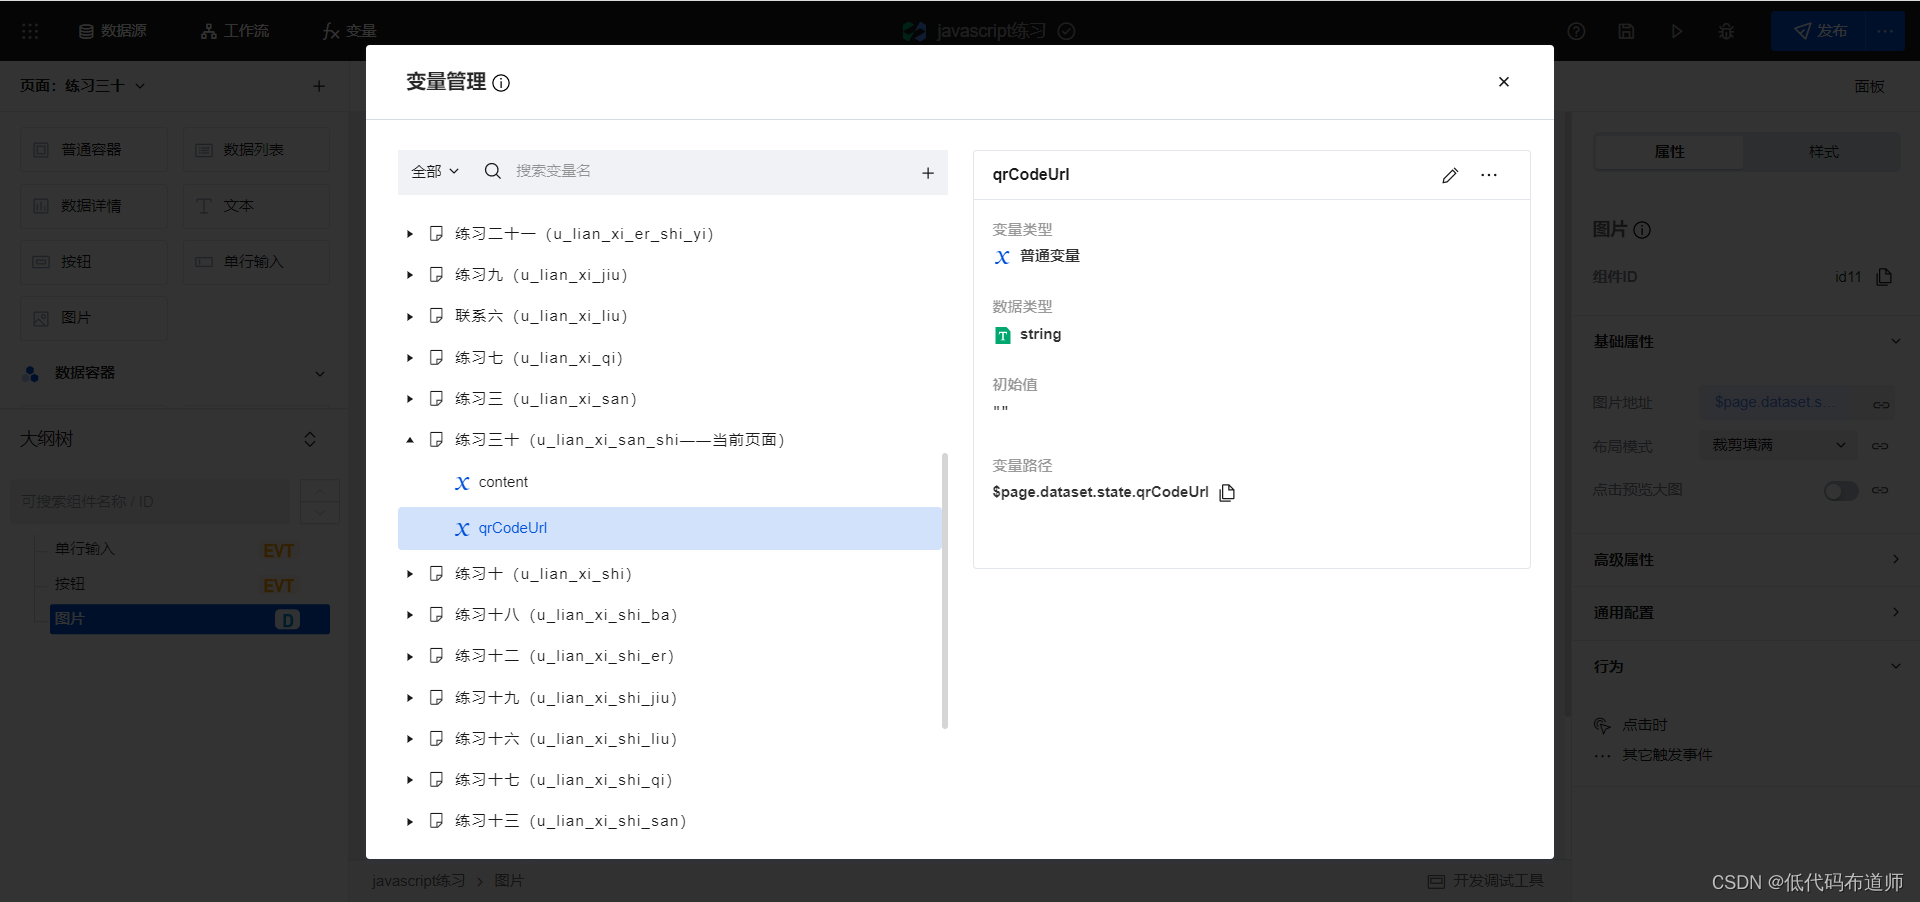Open the app grid icon

pos(30,31)
